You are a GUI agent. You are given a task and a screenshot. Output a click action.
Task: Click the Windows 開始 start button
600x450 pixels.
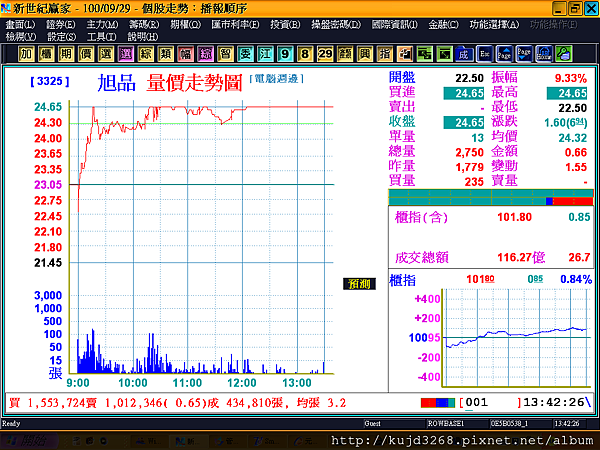tap(30, 441)
